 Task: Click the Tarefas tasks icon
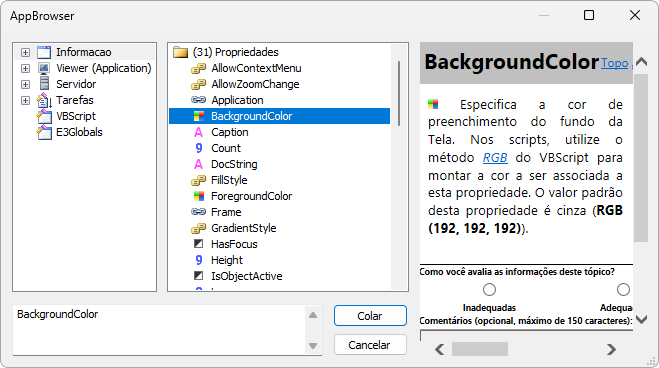(44, 100)
